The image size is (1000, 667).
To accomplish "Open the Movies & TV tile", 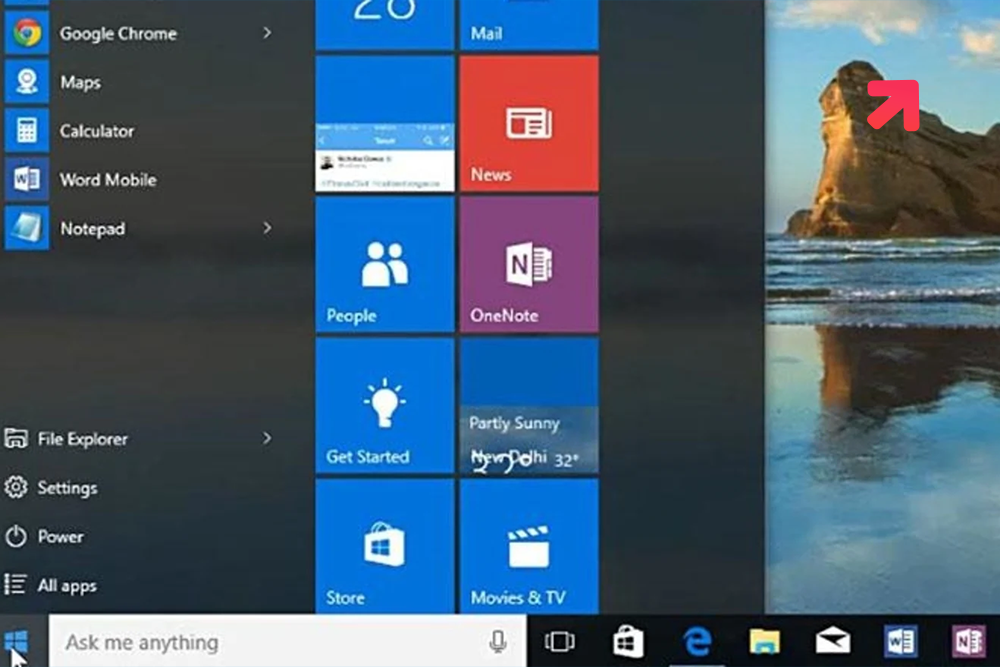I will 529,546.
